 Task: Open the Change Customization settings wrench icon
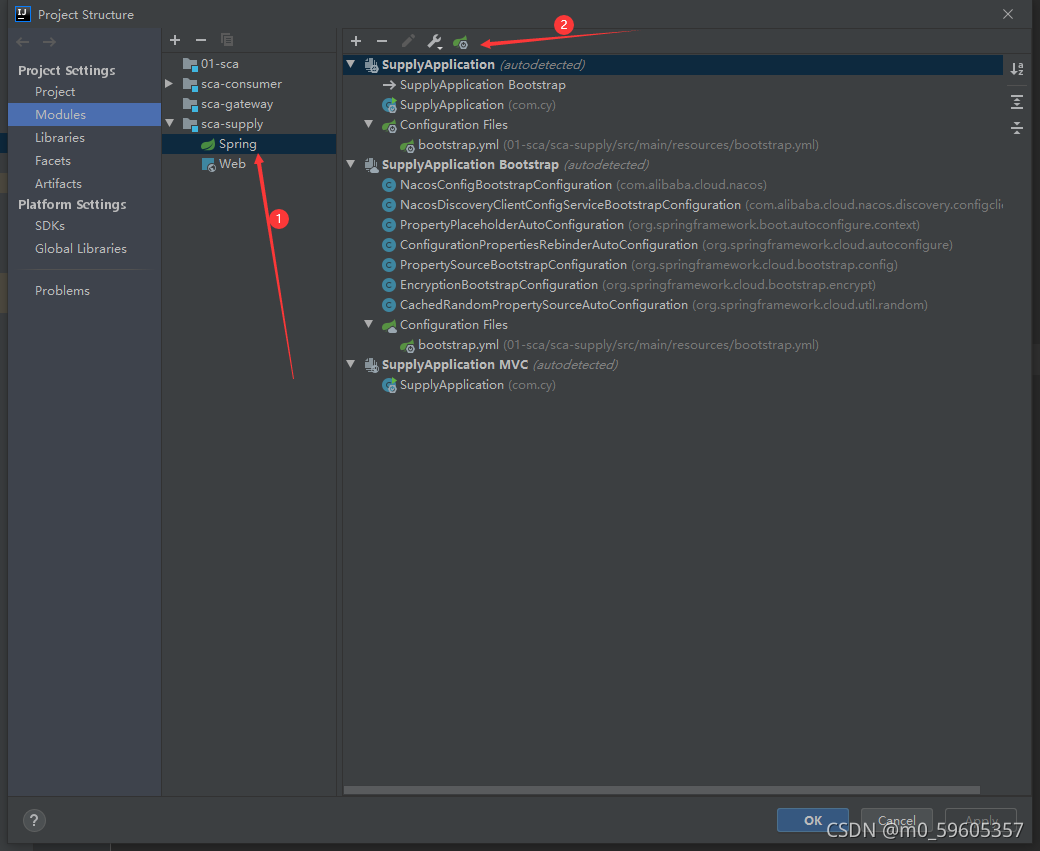point(435,41)
